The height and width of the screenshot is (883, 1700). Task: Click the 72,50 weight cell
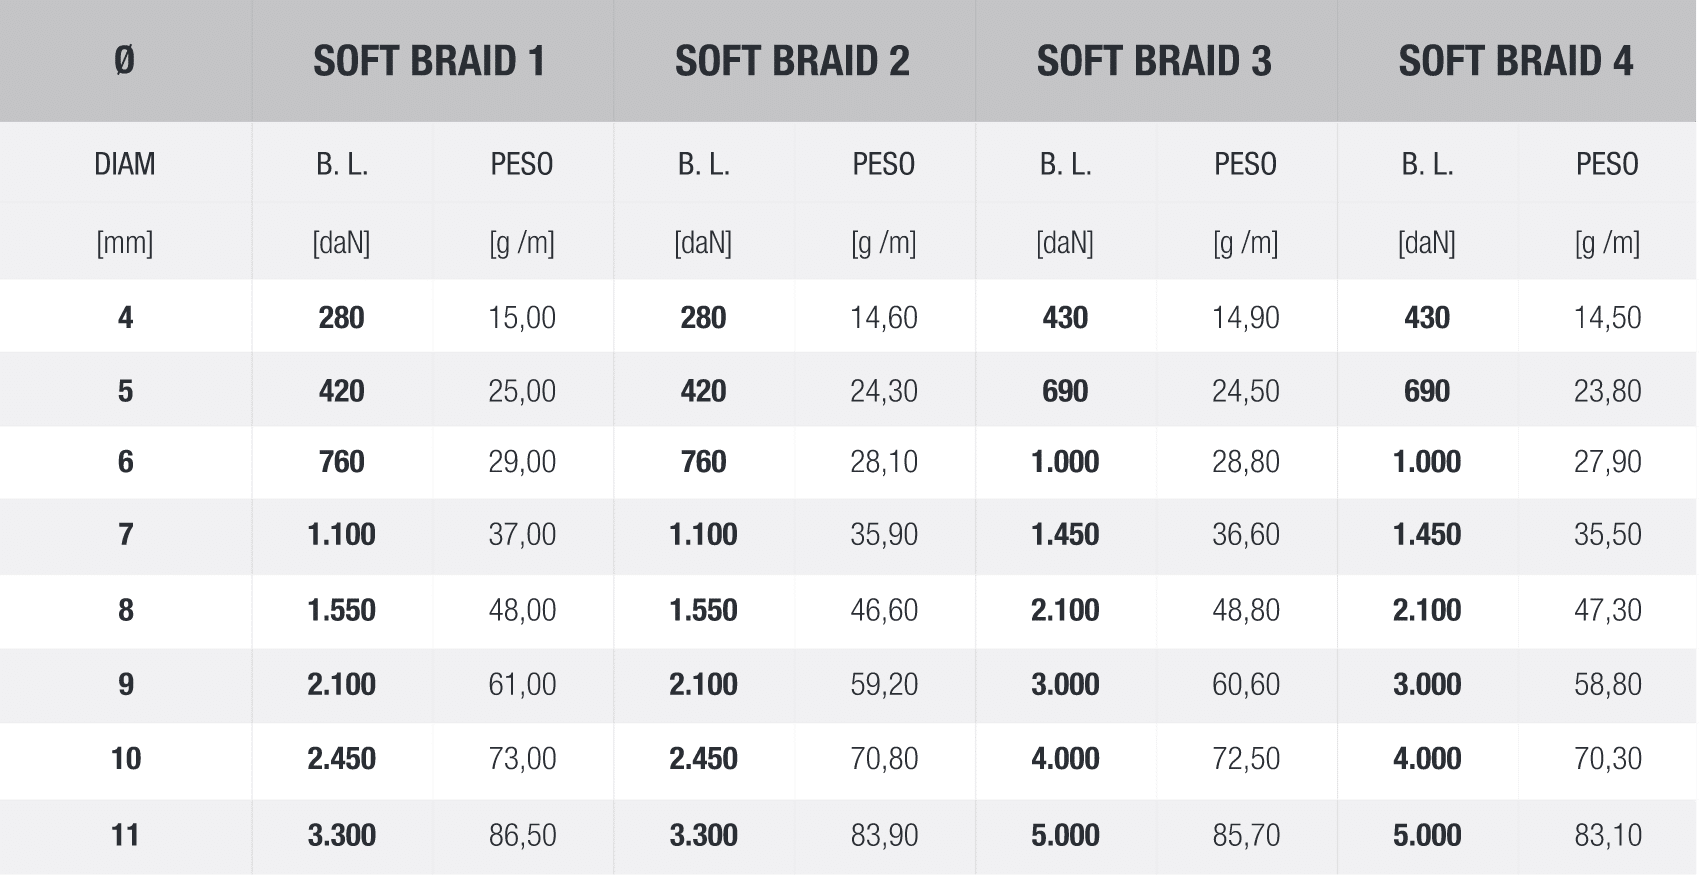(1246, 759)
